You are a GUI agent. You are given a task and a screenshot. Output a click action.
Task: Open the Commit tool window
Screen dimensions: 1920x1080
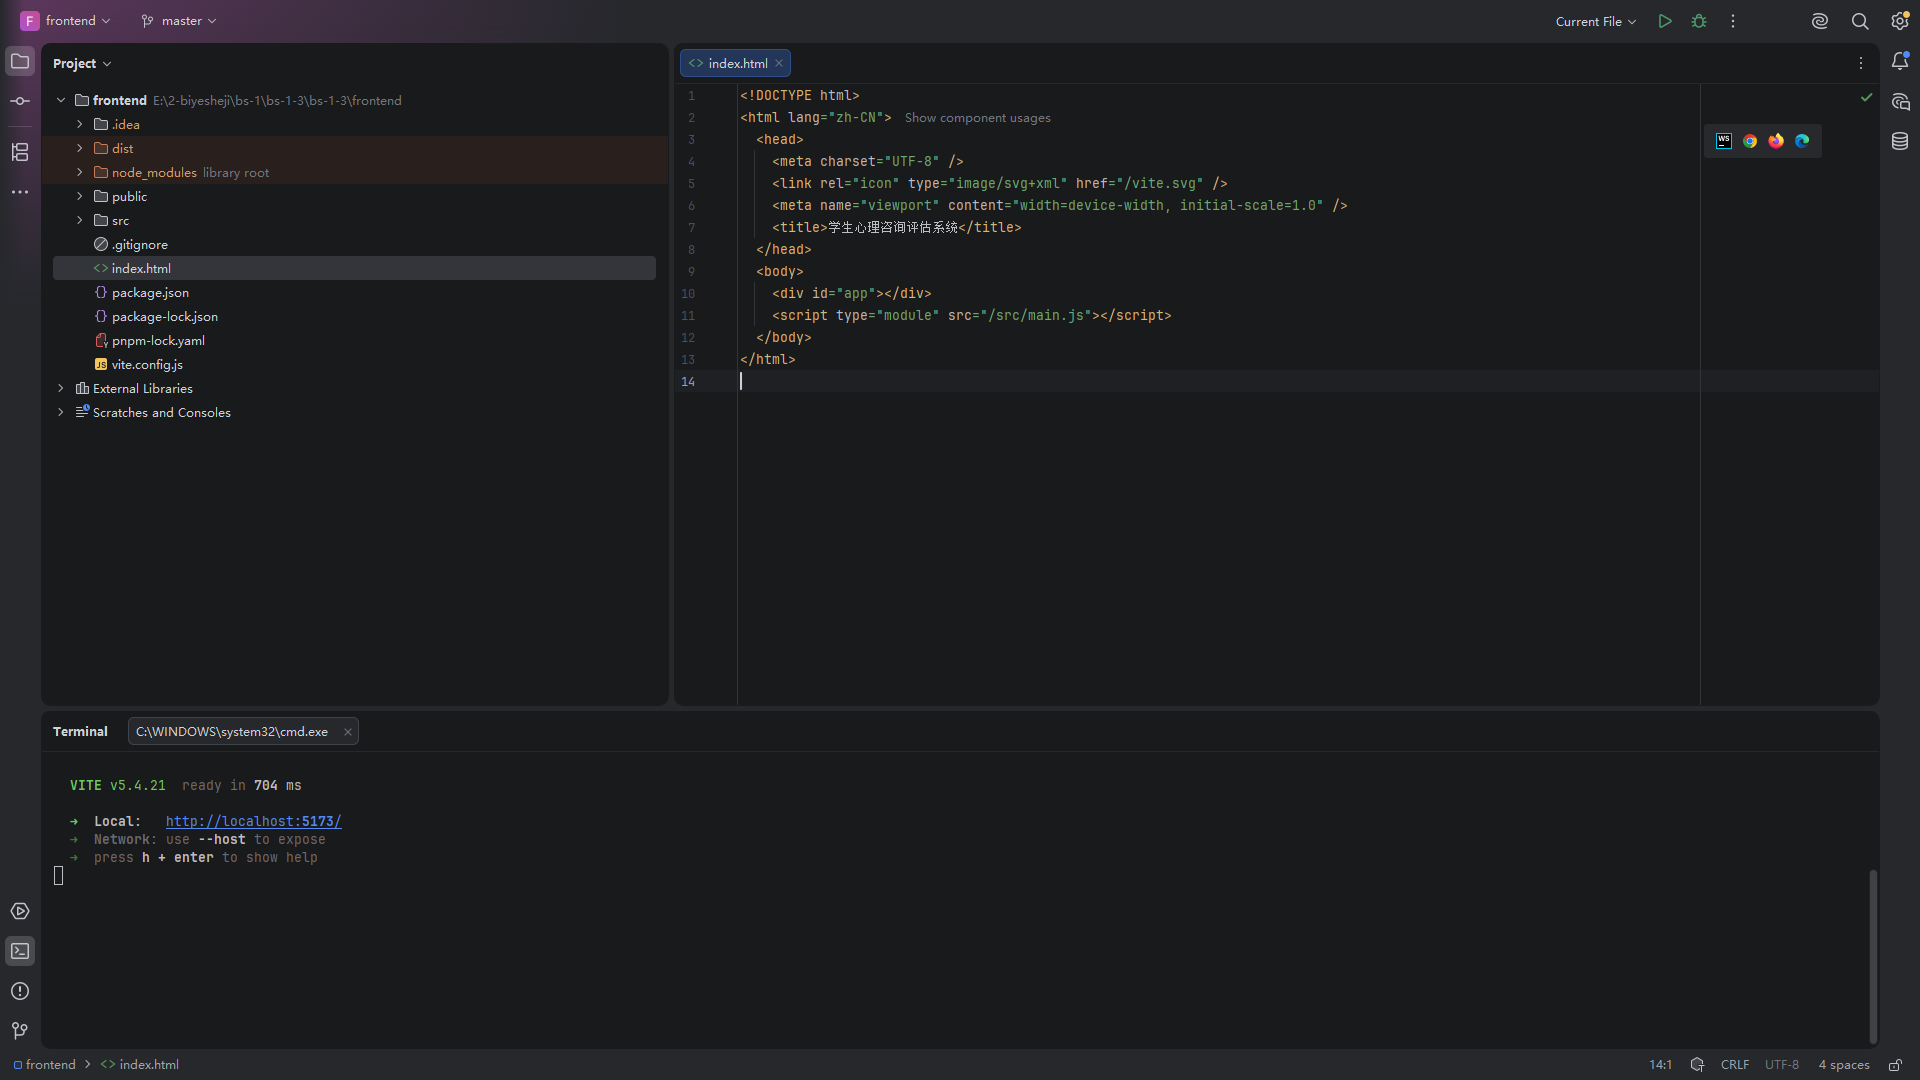[20, 101]
